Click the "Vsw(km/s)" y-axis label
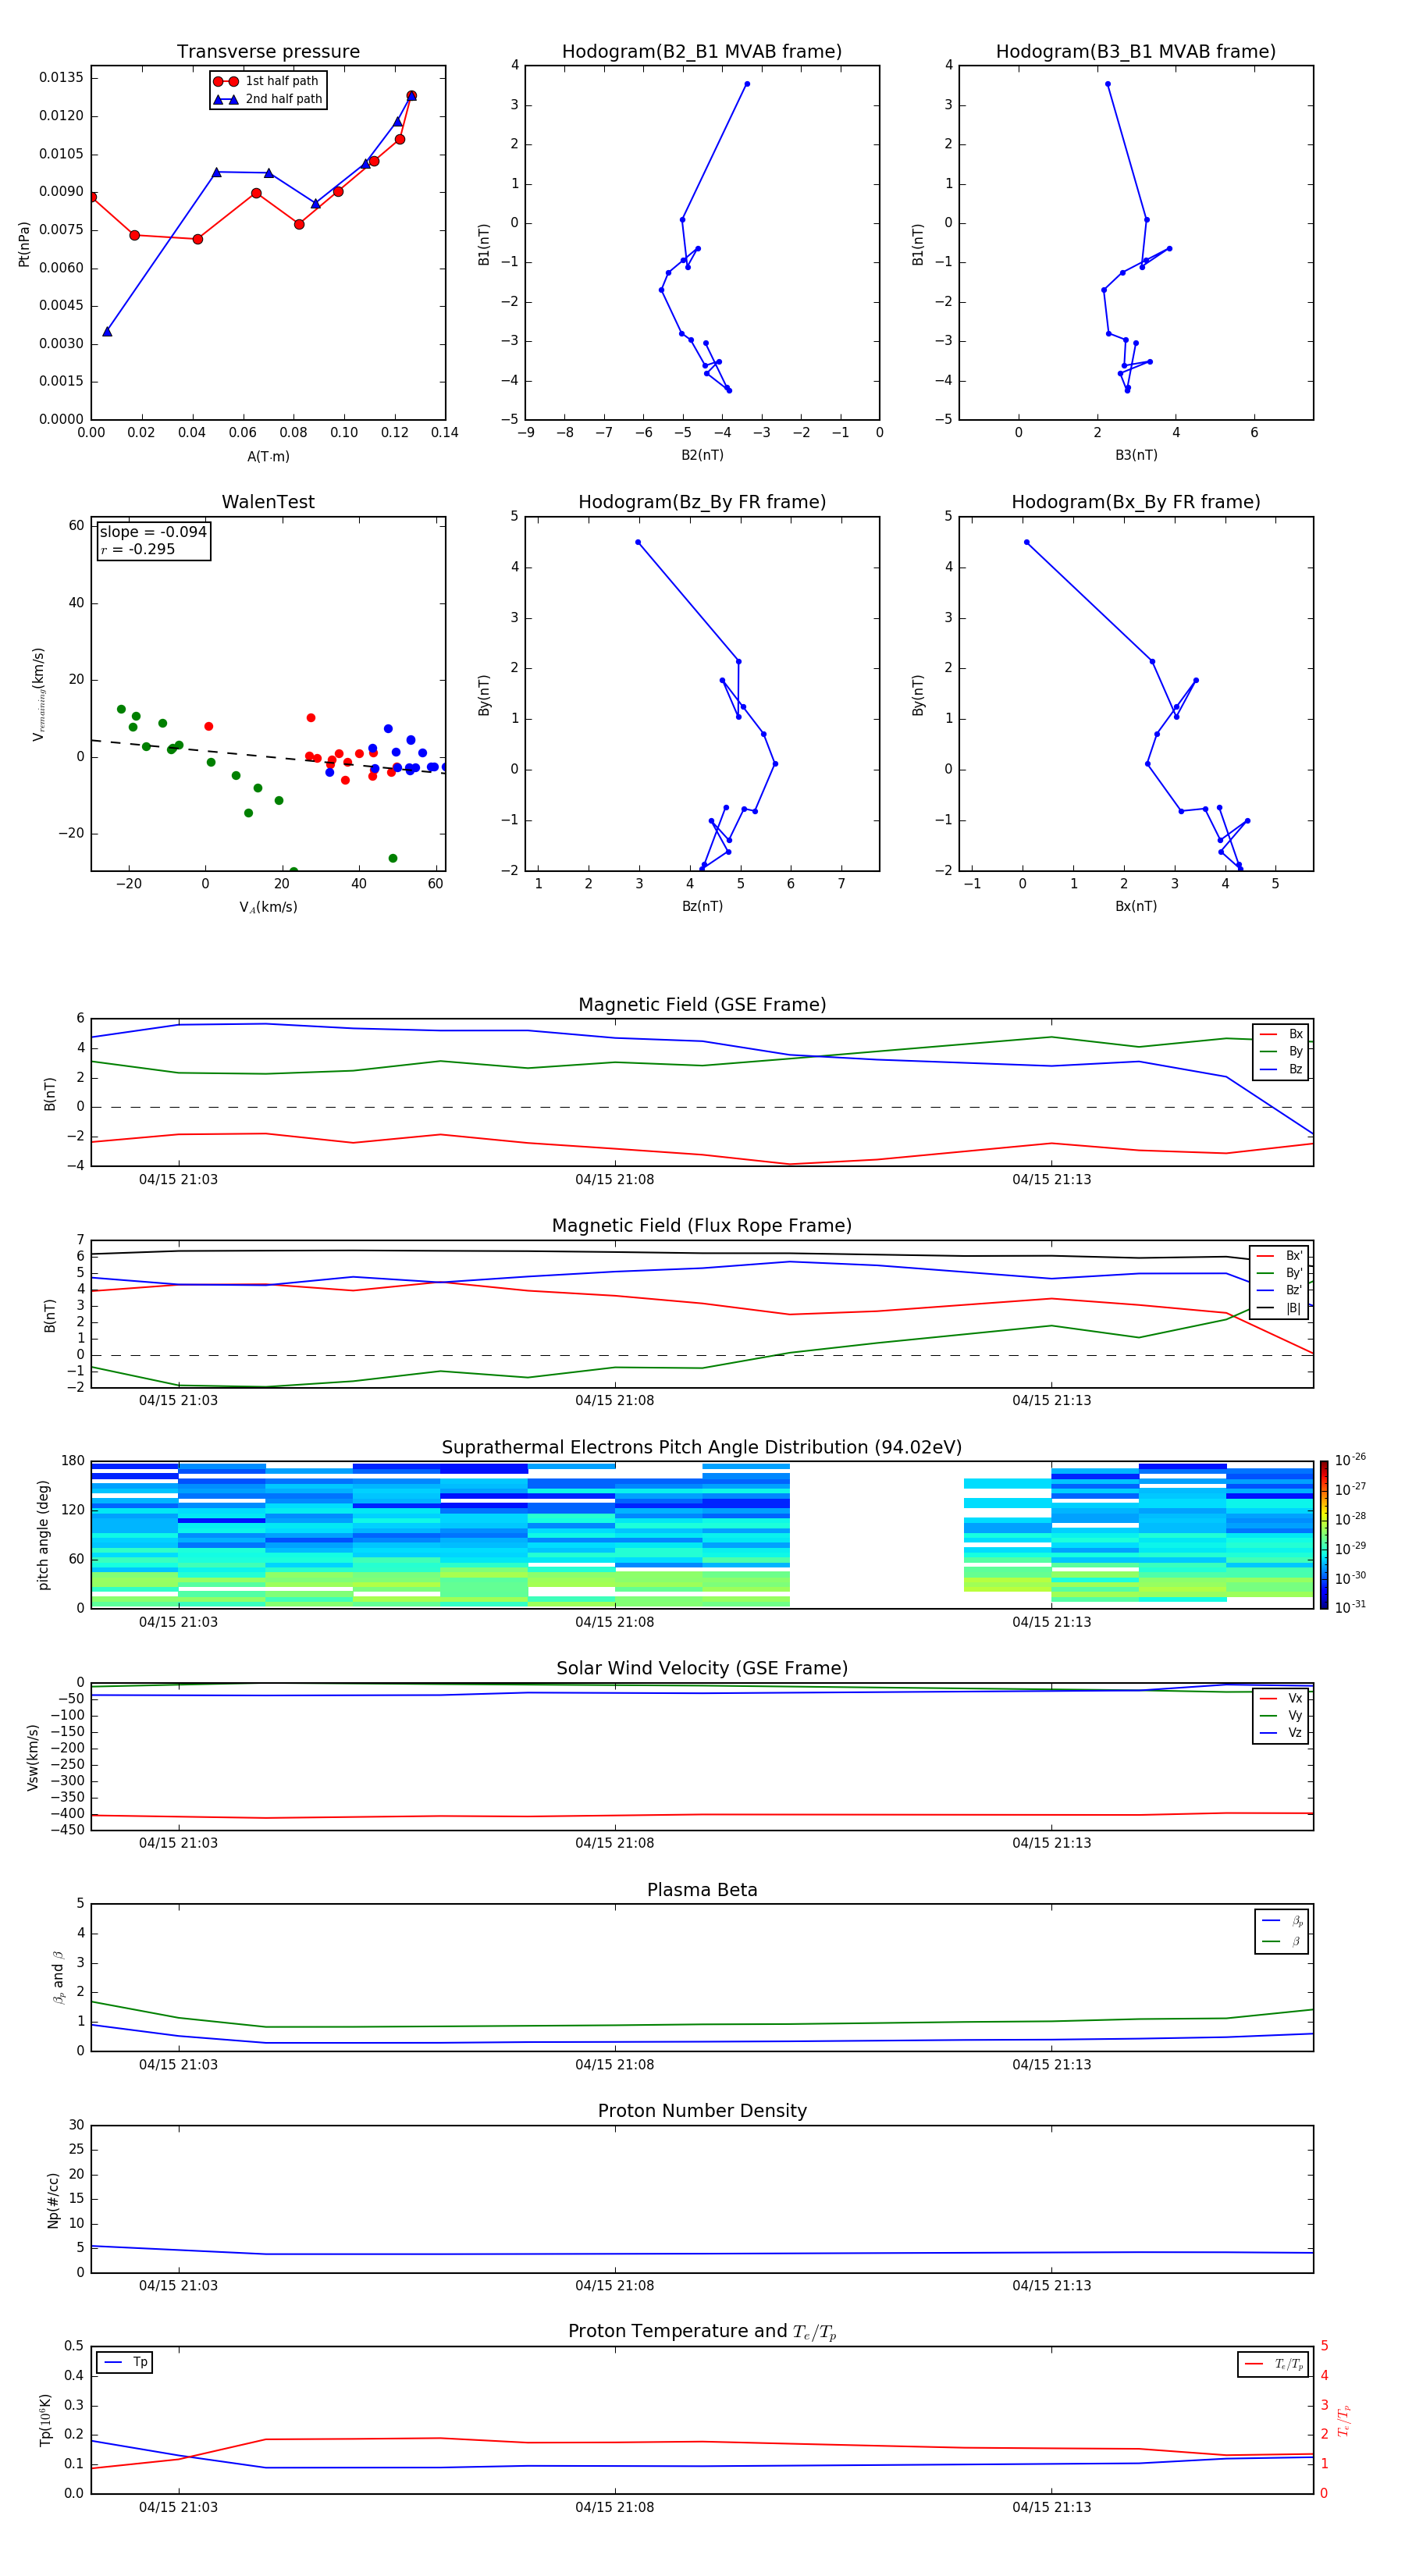1405x2576 pixels. click(x=33, y=1757)
